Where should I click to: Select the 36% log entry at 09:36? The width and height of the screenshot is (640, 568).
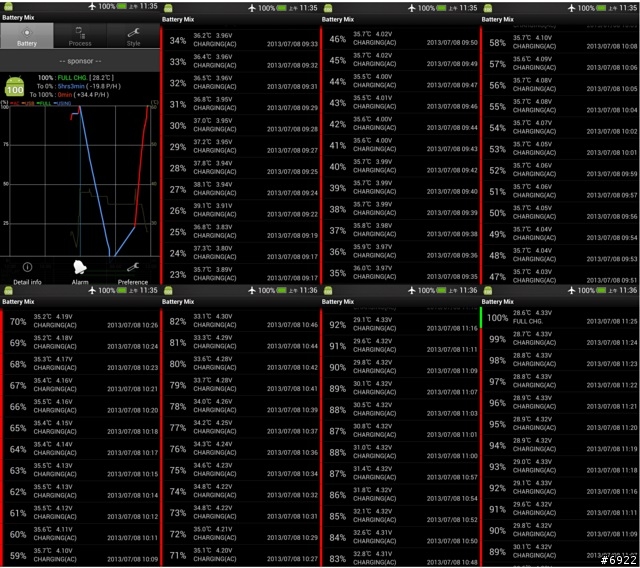(x=400, y=251)
